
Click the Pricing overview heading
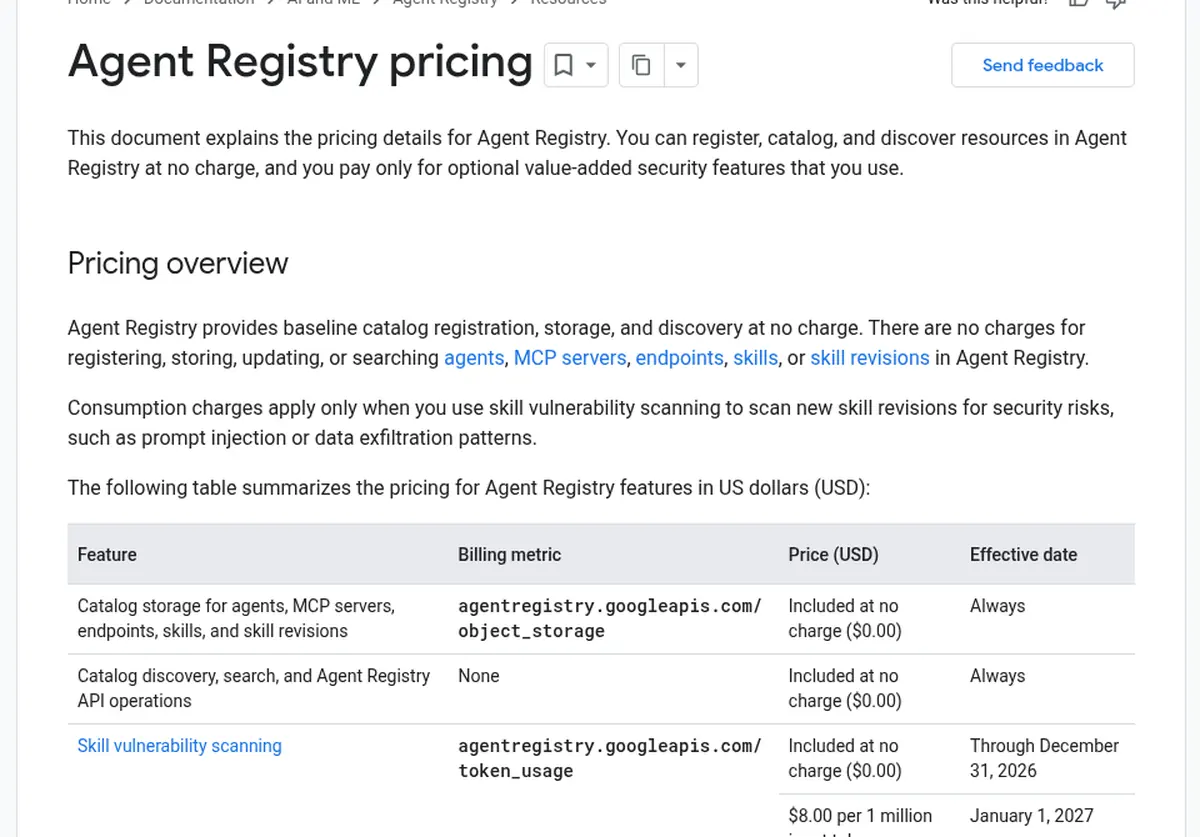pyautogui.click(x=178, y=263)
